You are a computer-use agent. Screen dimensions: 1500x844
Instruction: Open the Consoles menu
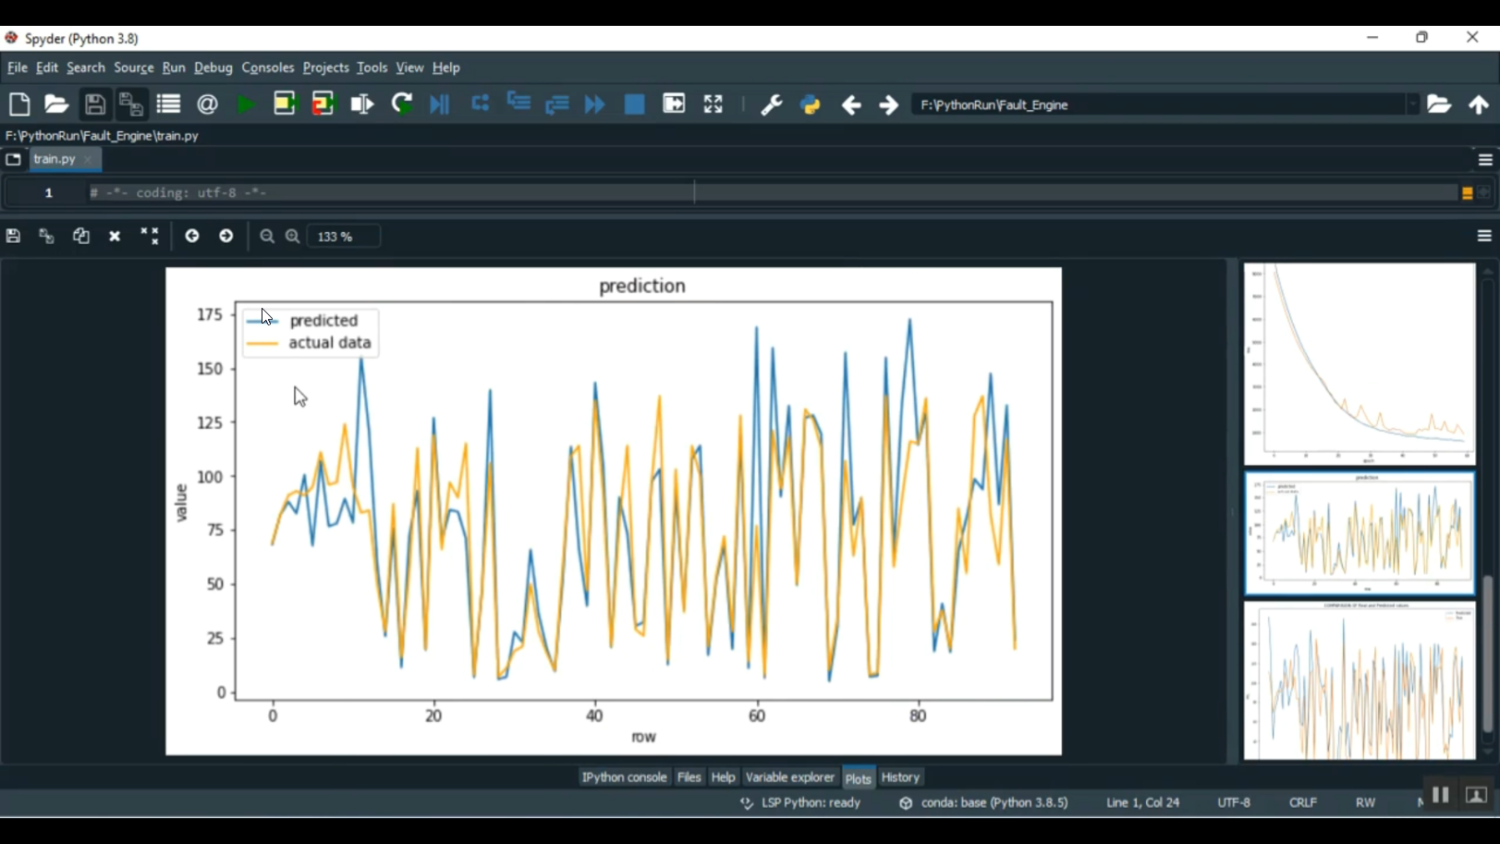tap(267, 68)
